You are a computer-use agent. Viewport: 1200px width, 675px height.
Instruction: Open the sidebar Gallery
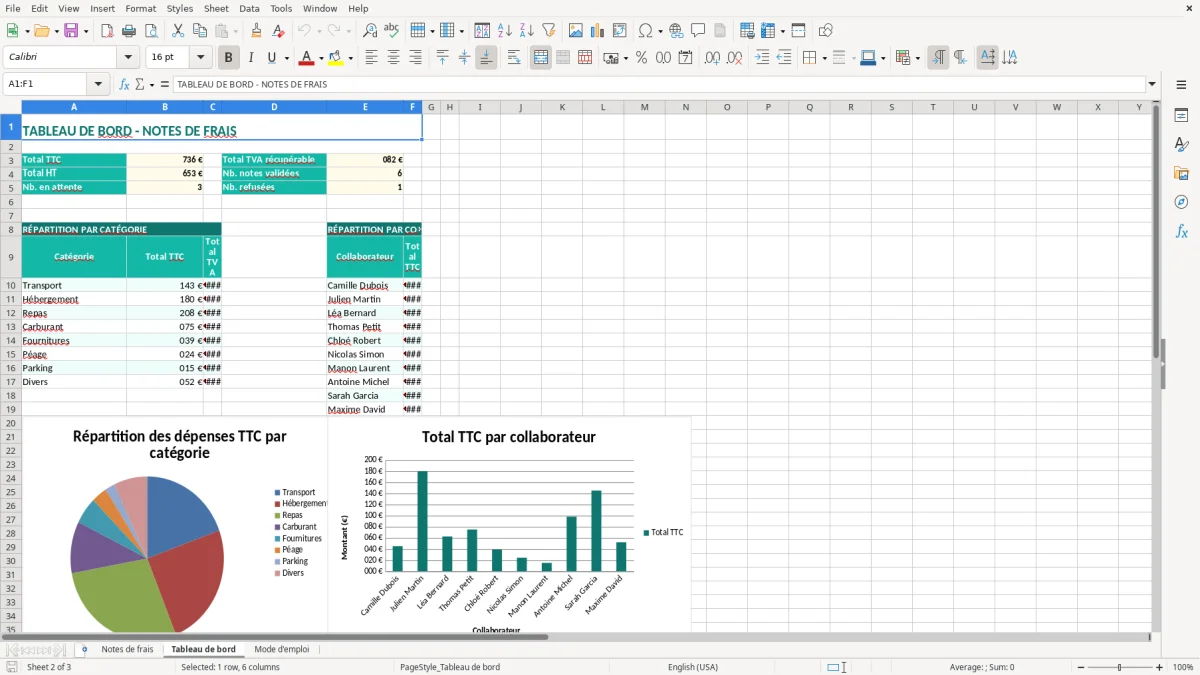[1181, 174]
